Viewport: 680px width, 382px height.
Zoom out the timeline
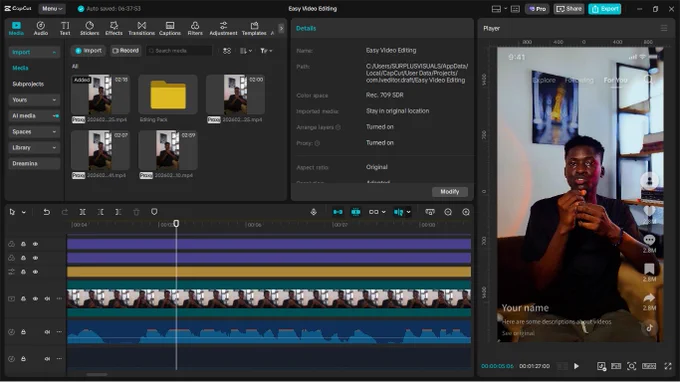448,212
